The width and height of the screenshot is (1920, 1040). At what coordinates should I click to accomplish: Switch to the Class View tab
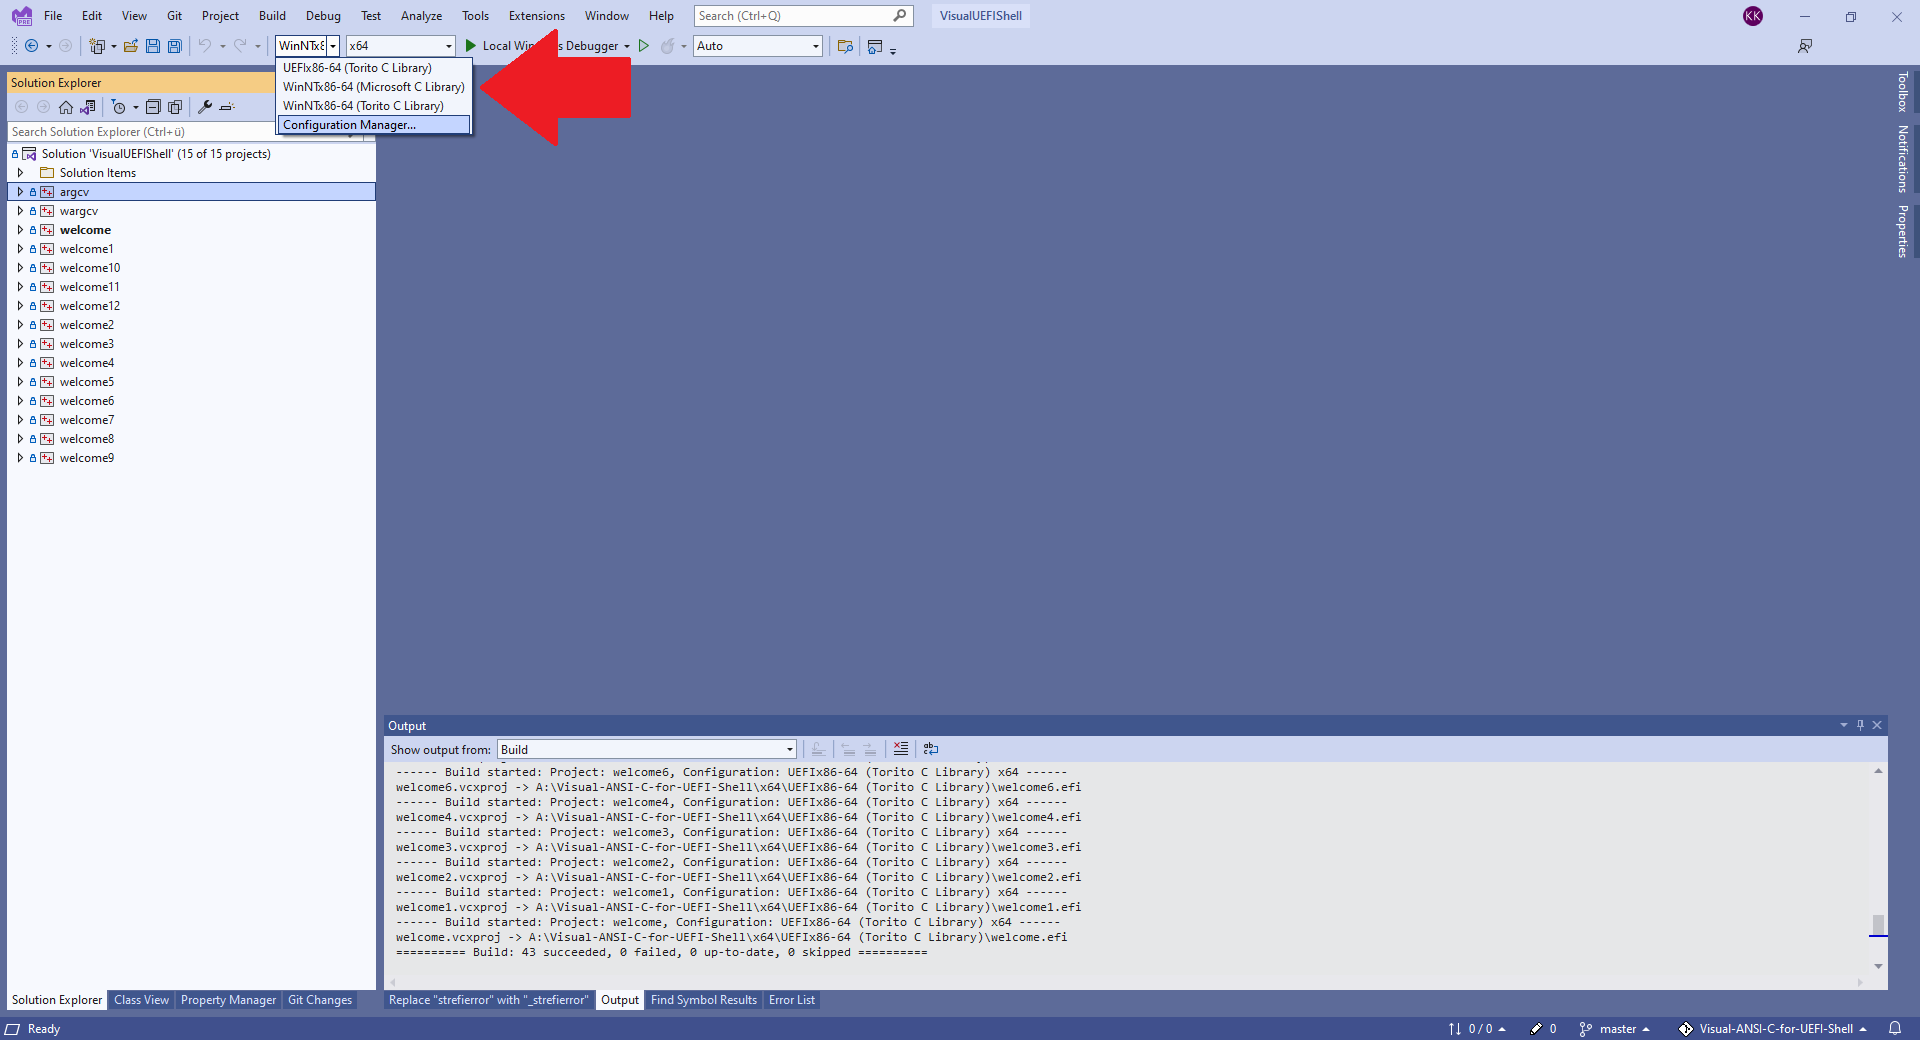point(141,1000)
